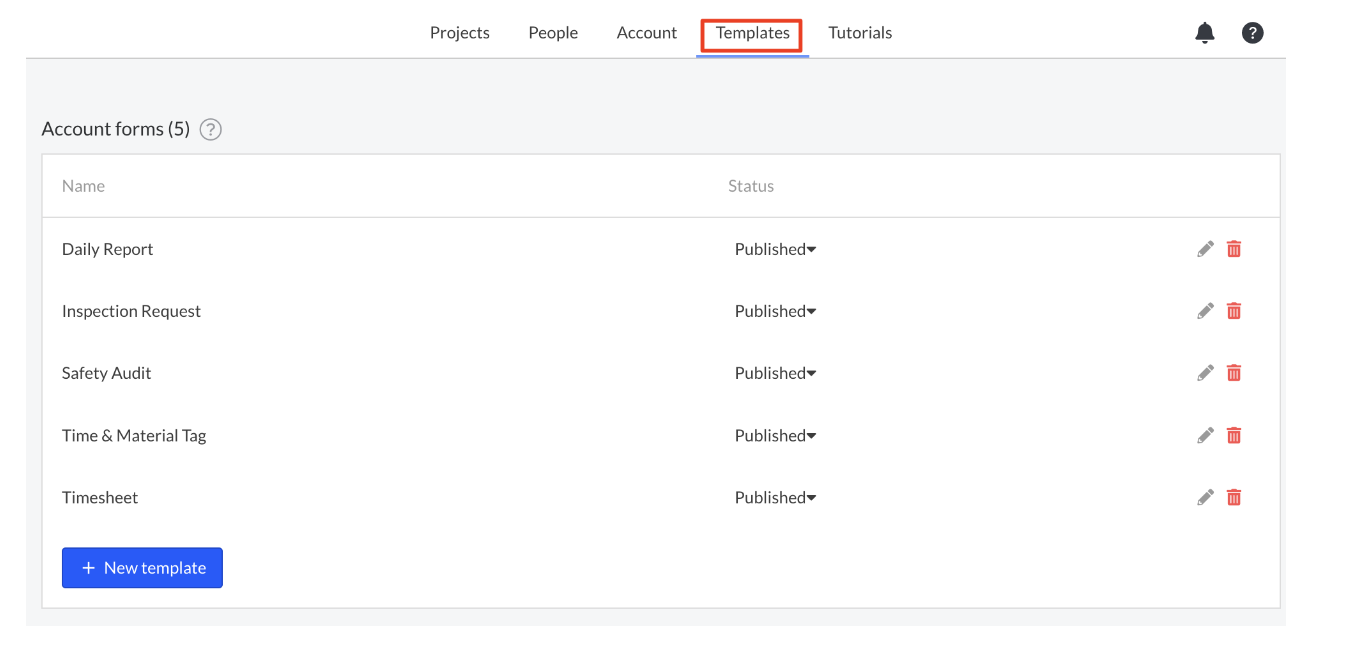
Task: Change the Inspection Request published status
Action: 775,311
